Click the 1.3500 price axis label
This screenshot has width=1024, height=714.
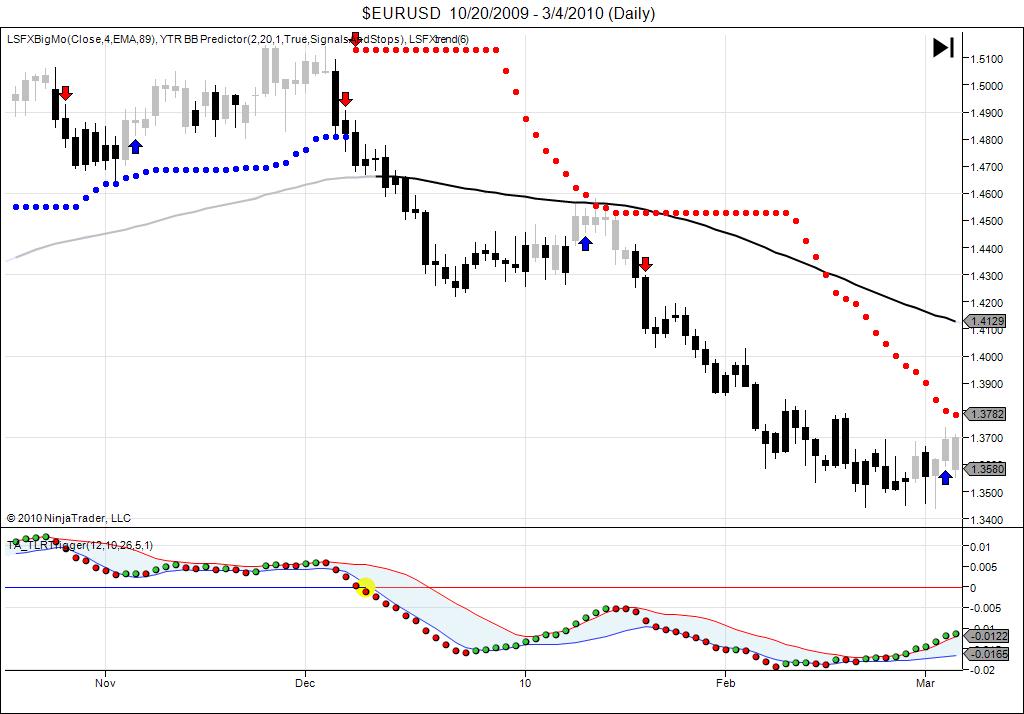coord(987,493)
